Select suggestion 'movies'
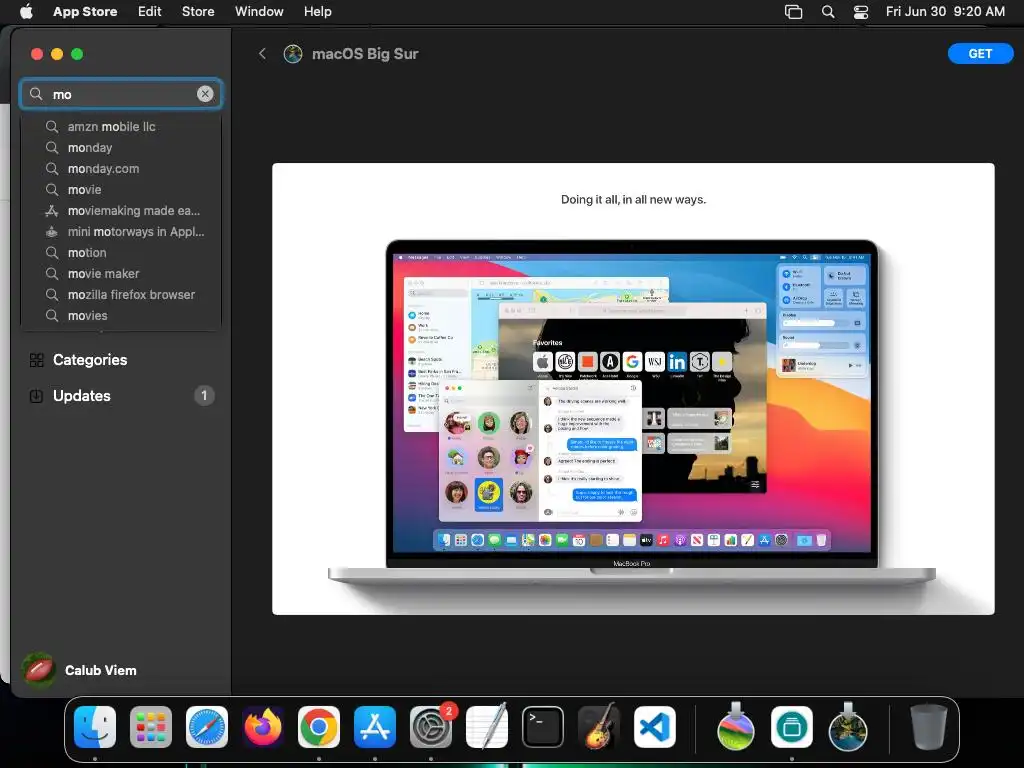The image size is (1024, 768). pyautogui.click(x=121, y=315)
